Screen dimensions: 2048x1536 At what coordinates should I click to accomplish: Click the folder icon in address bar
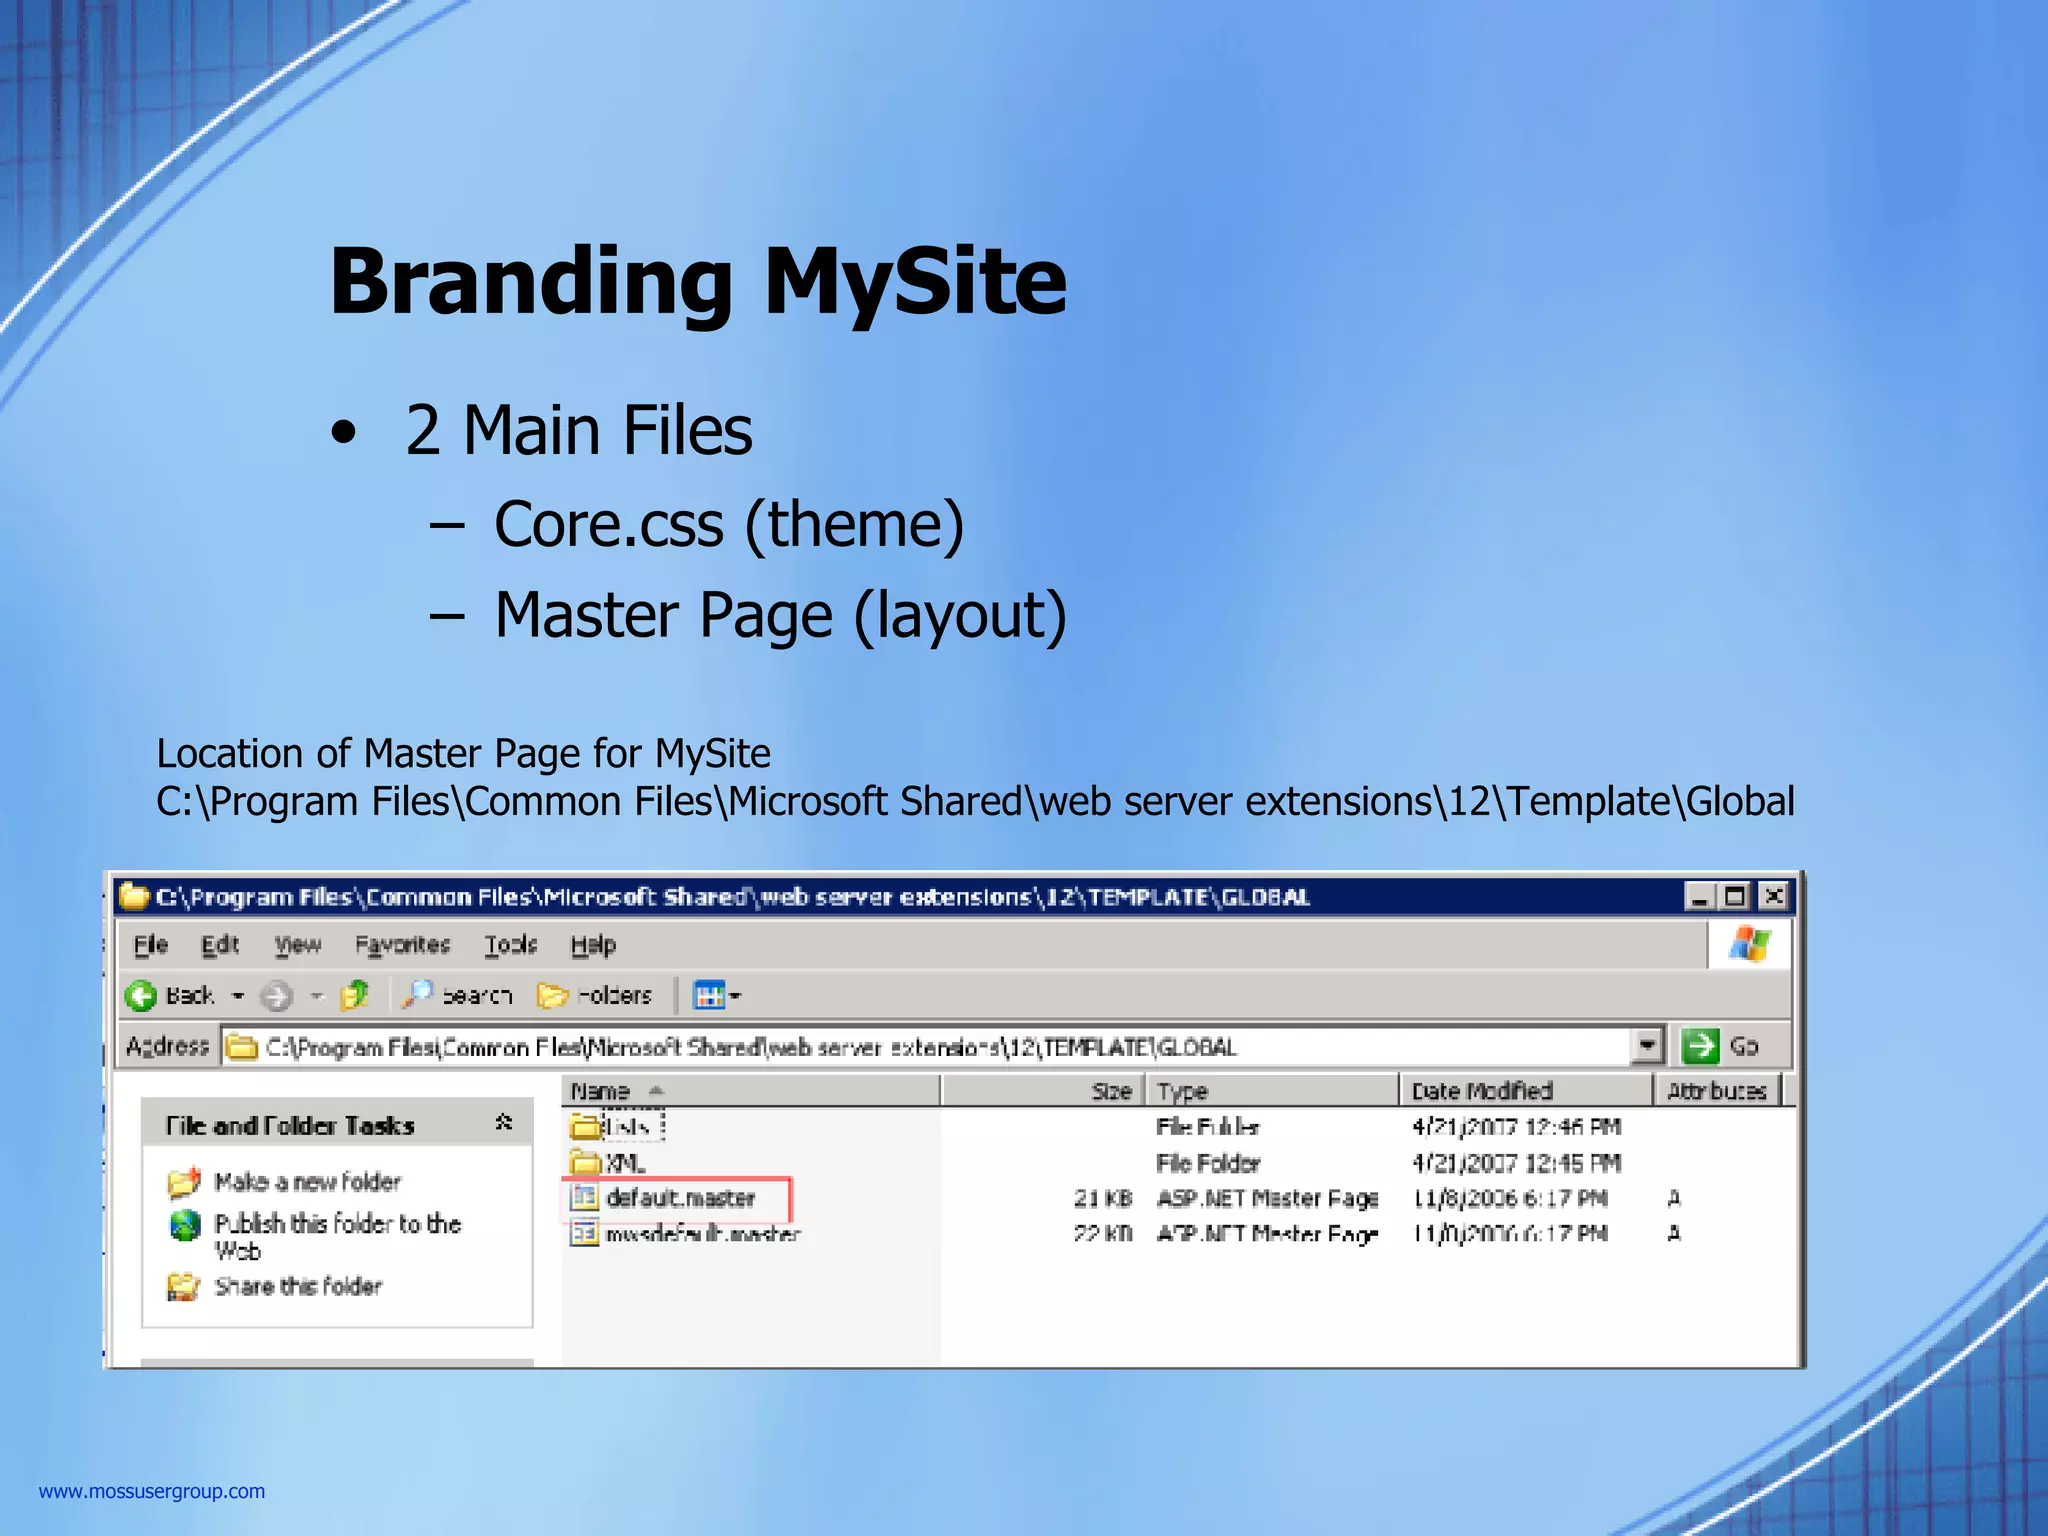241,1047
